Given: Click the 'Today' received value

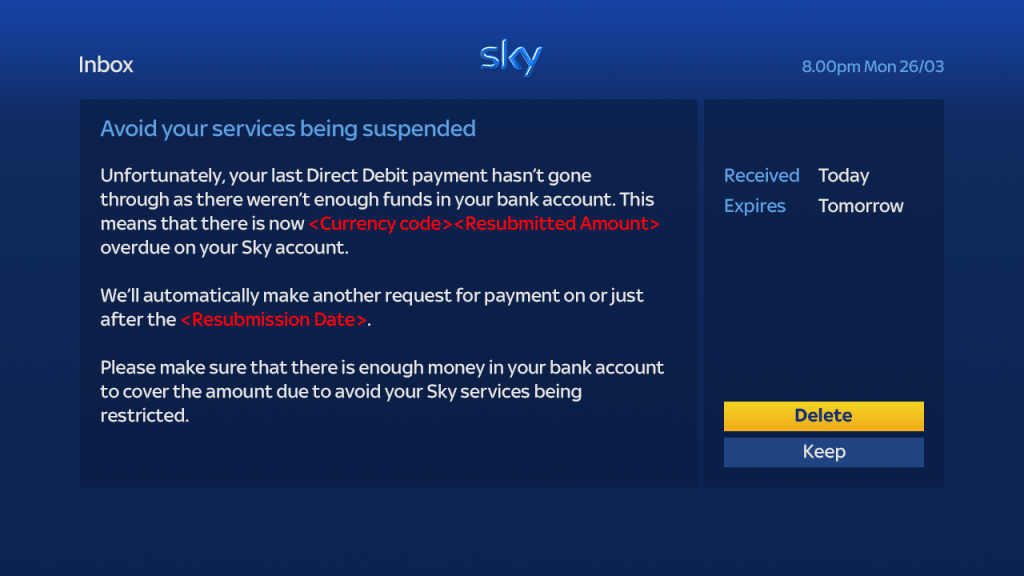Looking at the screenshot, I should pyautogui.click(x=843, y=176).
